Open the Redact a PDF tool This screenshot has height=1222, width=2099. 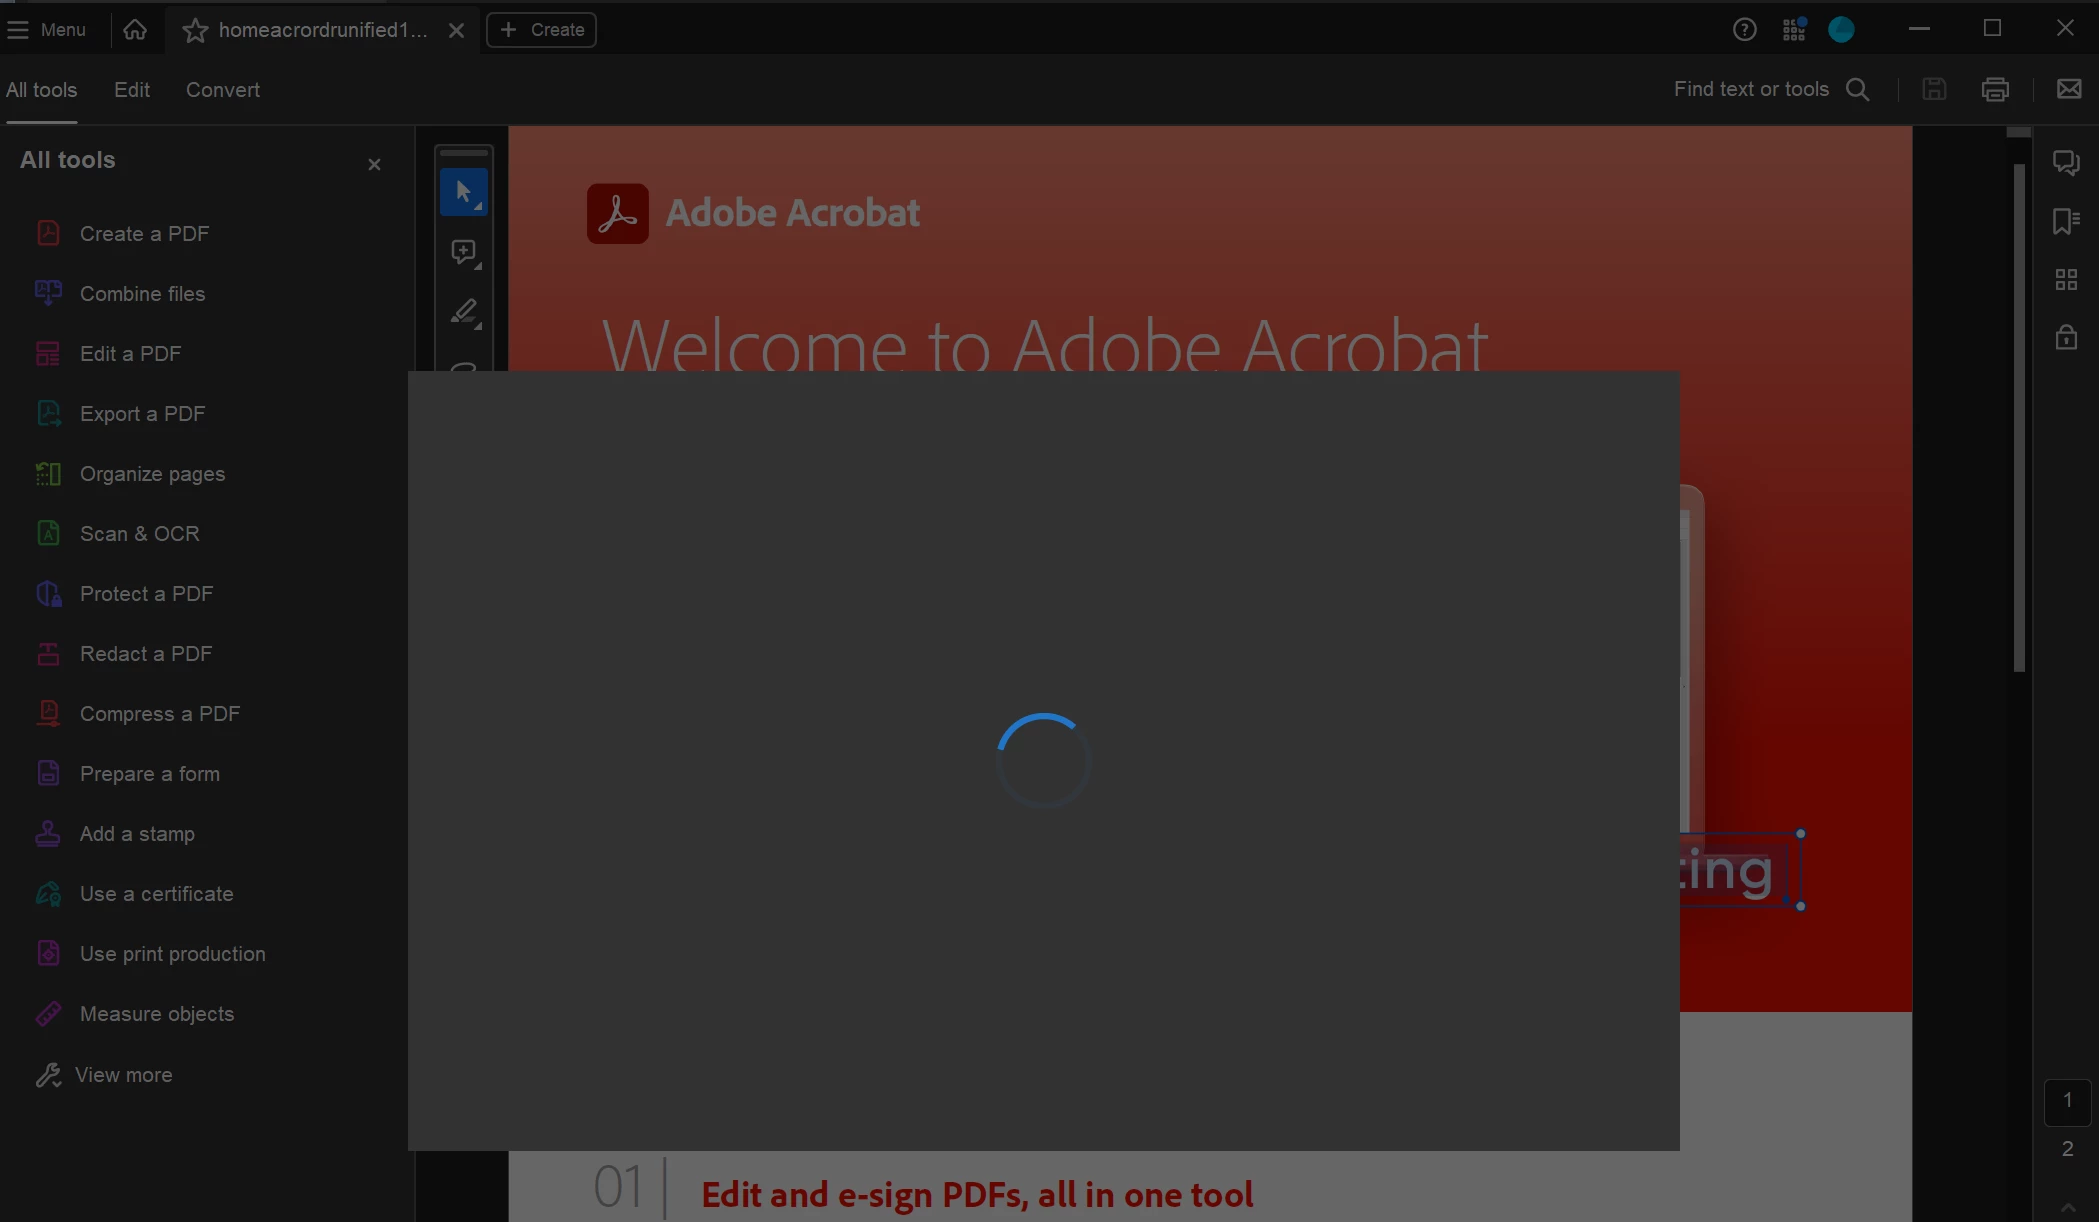[145, 654]
